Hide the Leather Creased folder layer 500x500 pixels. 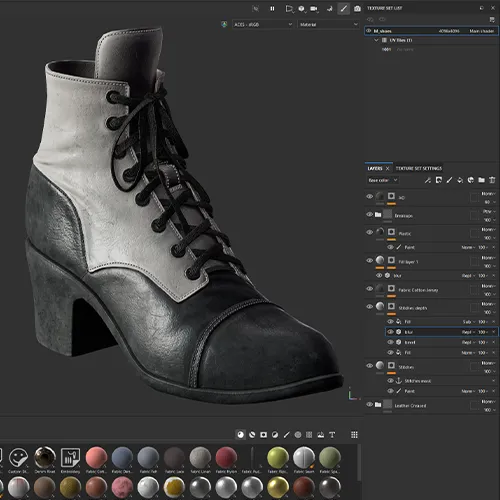click(x=369, y=404)
